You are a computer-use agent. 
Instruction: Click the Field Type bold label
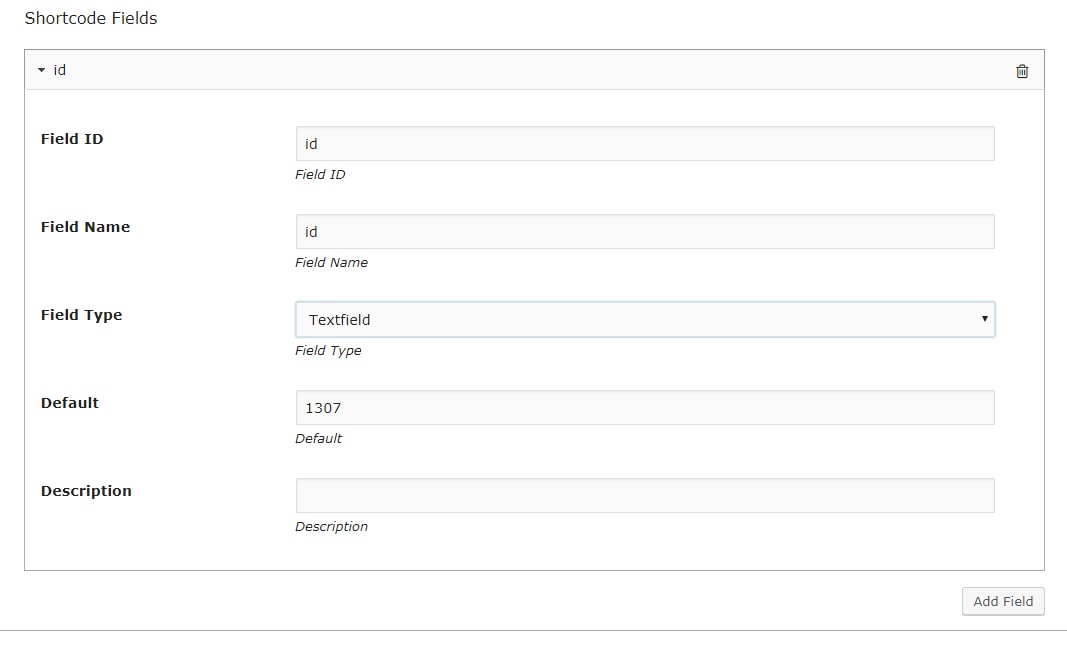click(x=82, y=315)
